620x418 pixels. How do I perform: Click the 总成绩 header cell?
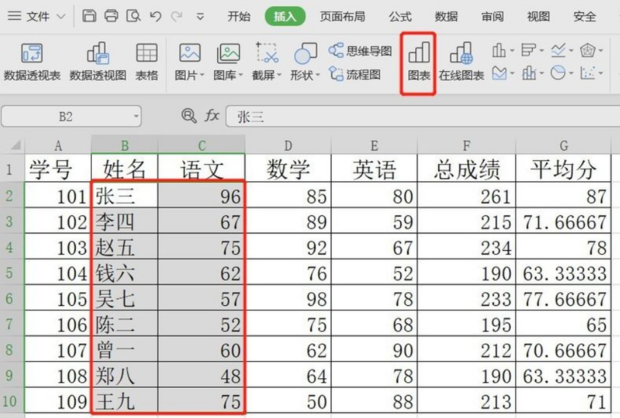coord(467,169)
